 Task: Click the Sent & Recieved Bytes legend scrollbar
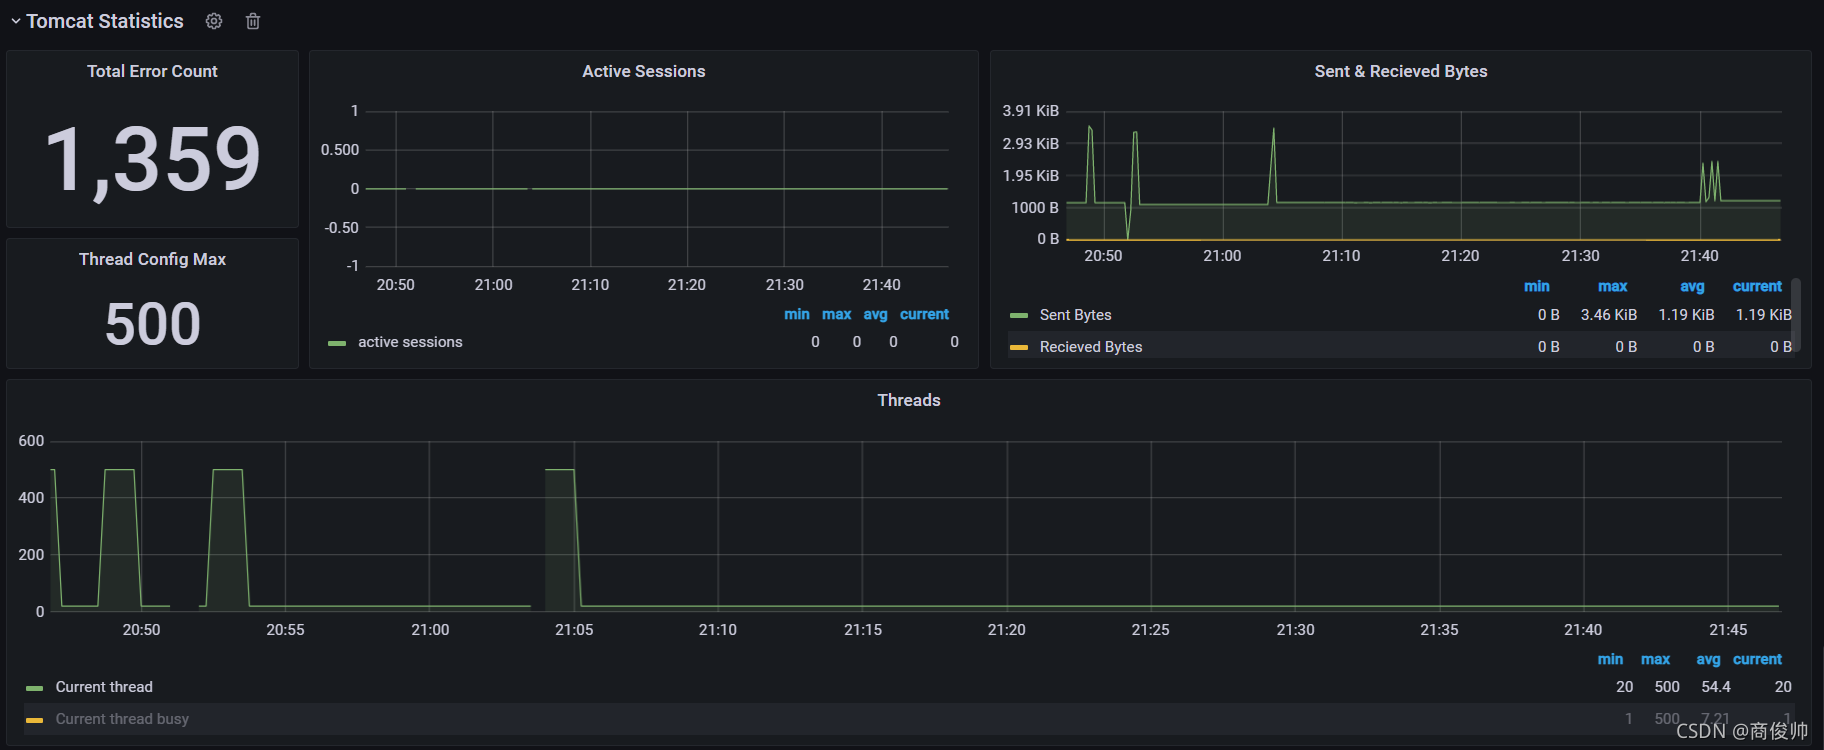(x=1796, y=314)
